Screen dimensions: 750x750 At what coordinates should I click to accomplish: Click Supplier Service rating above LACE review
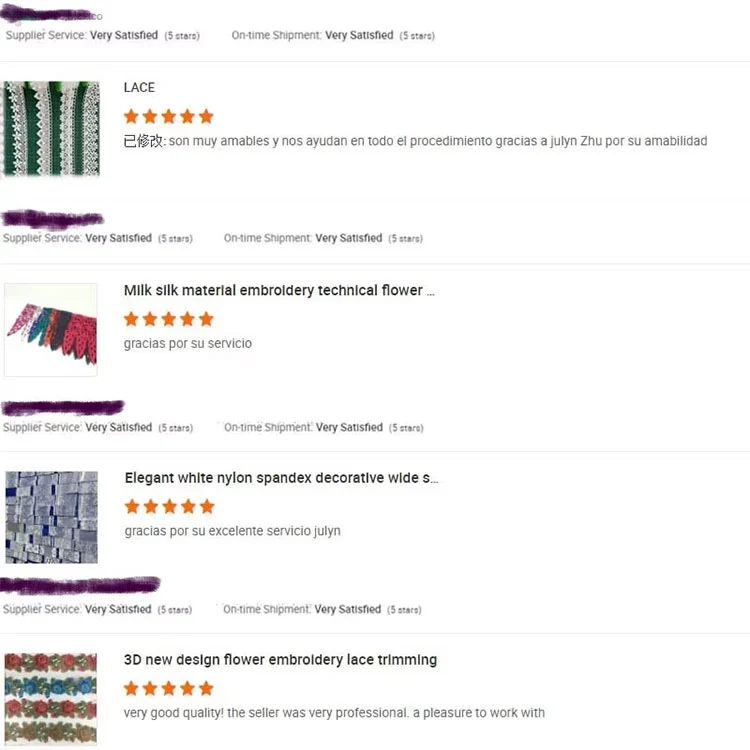(x=102, y=35)
